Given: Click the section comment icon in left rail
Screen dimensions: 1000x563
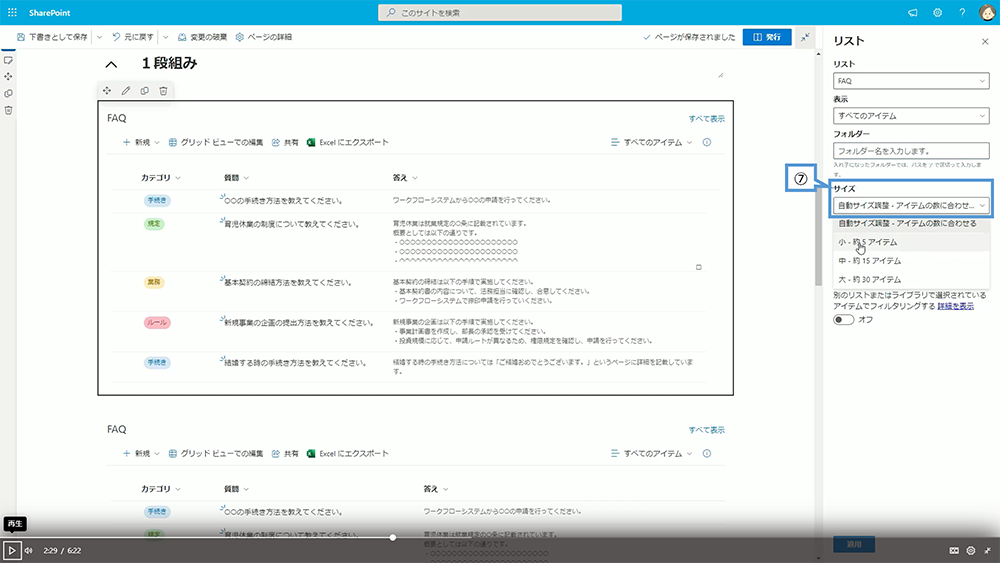Looking at the screenshot, I should pyautogui.click(x=8, y=60).
